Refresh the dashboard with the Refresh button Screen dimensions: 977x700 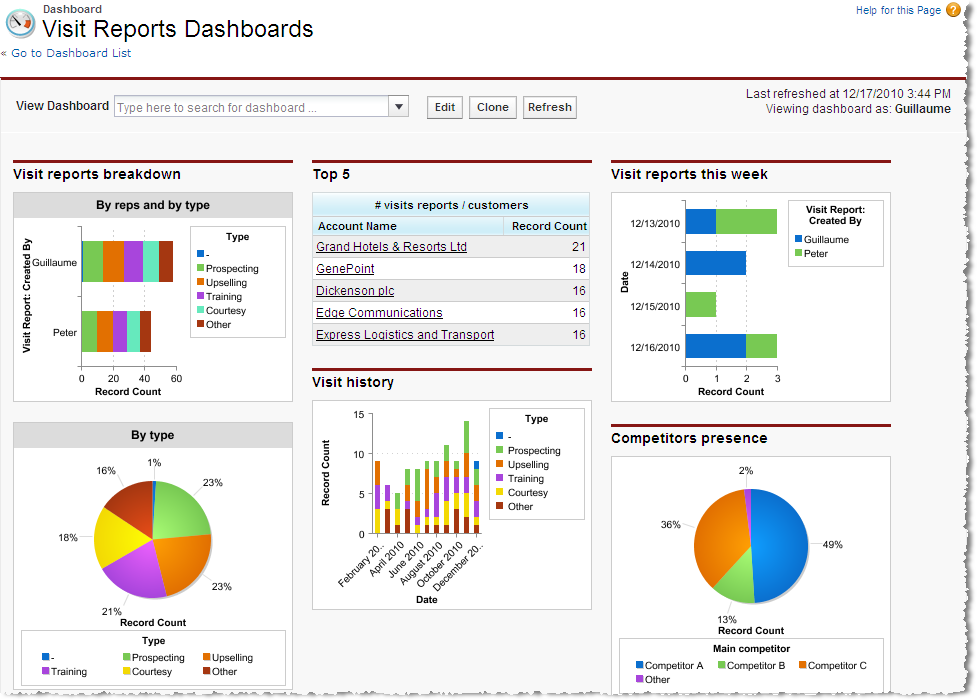[549, 107]
